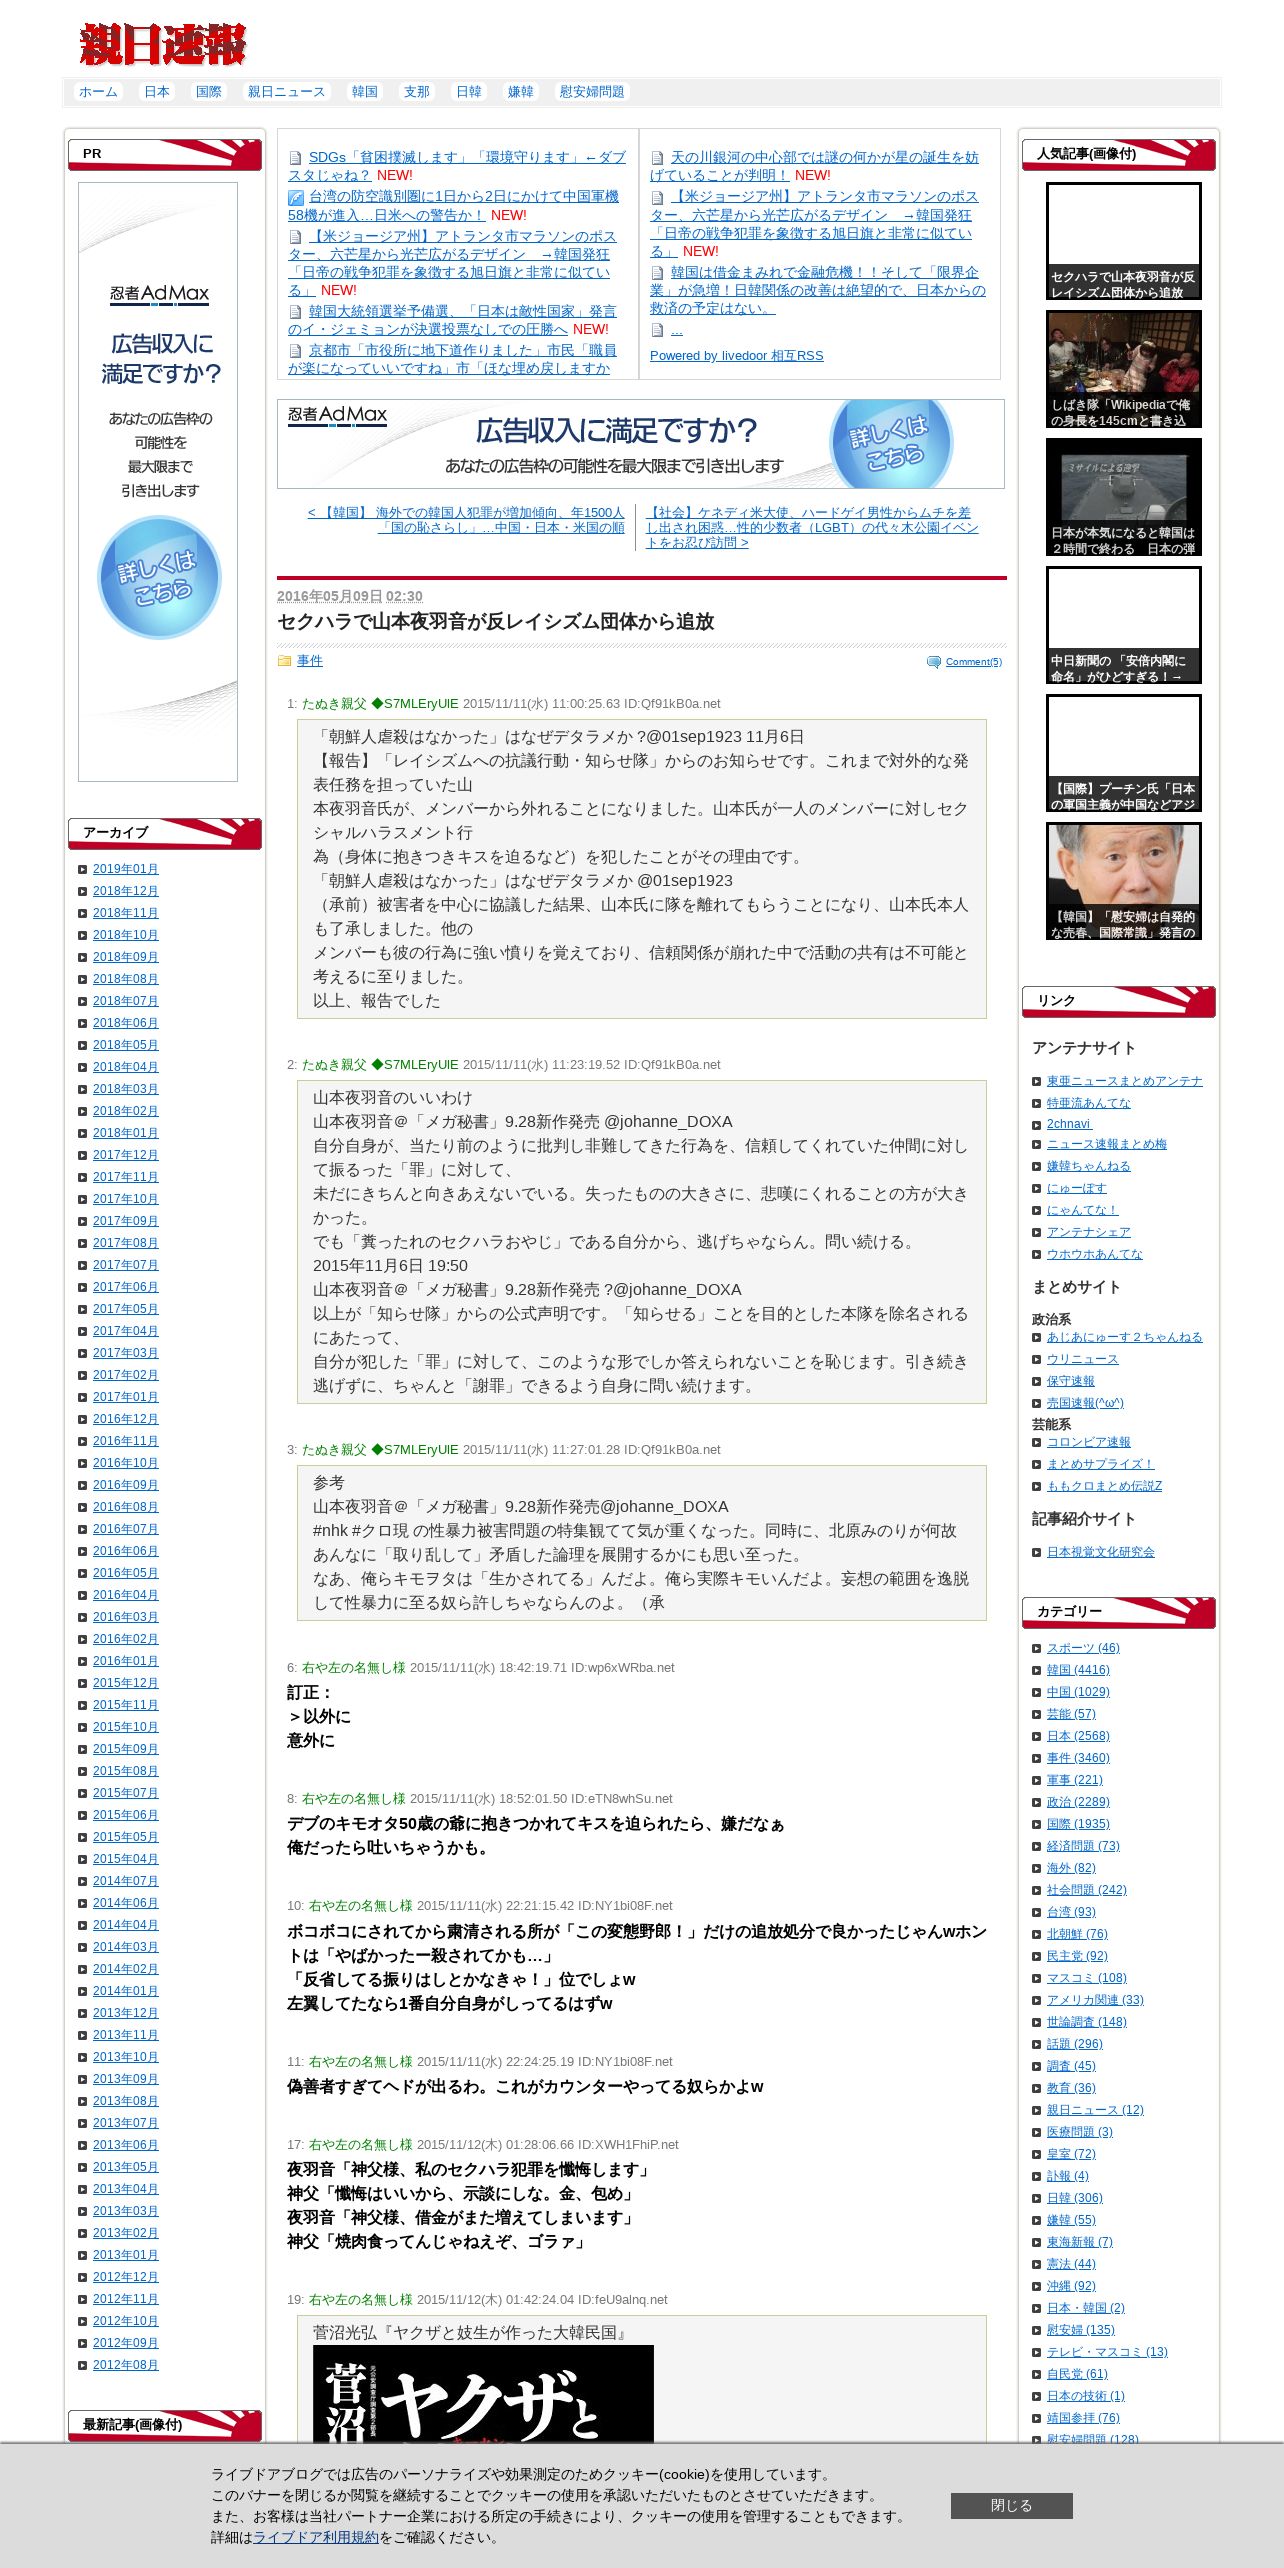Open the 韓国大統領選挙予備選 headline

453,321
